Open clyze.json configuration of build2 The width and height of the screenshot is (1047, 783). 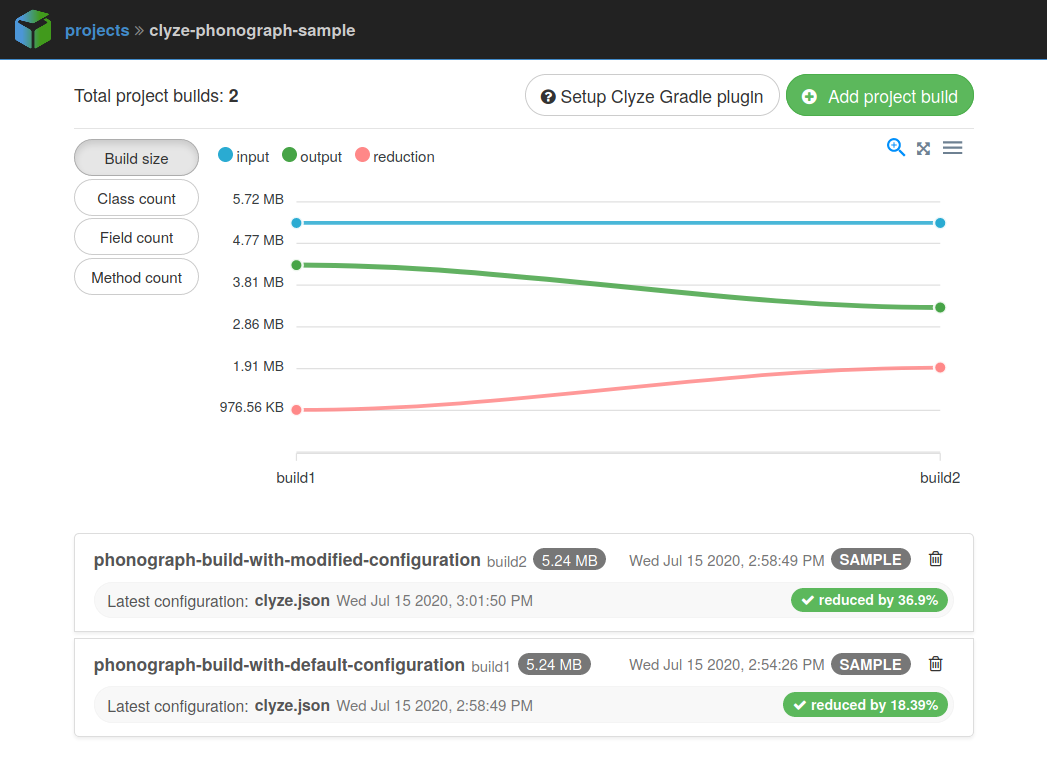click(292, 601)
